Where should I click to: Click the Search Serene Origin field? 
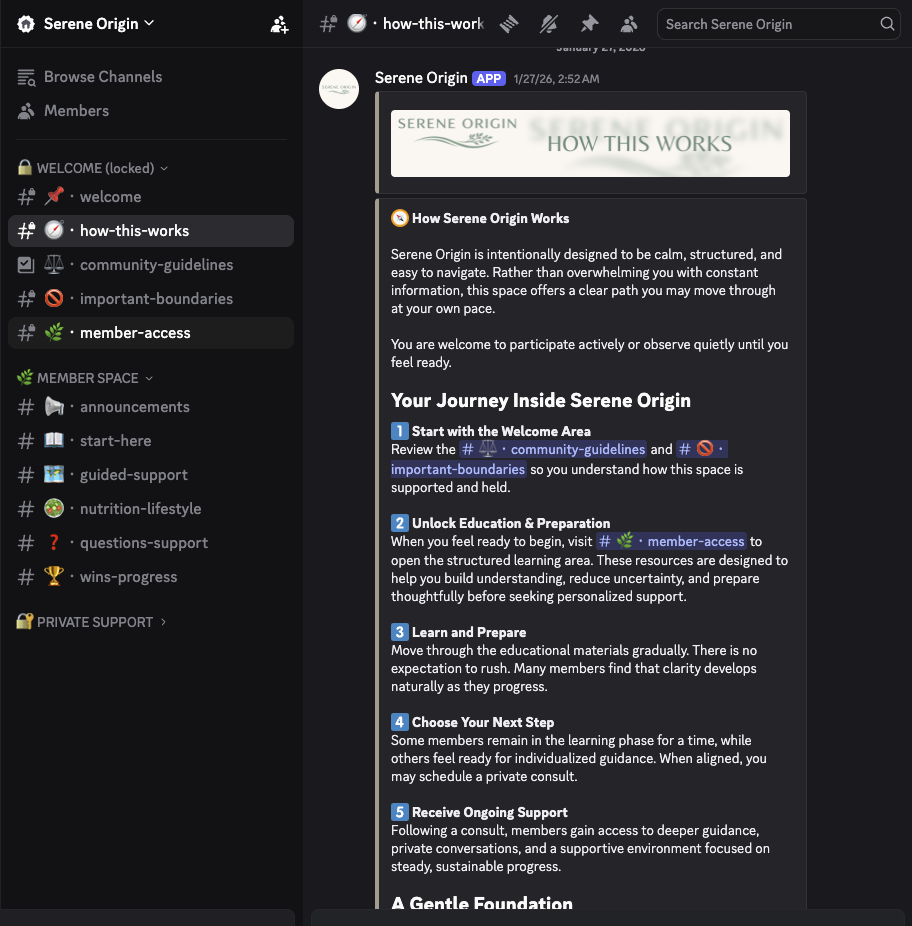765,24
